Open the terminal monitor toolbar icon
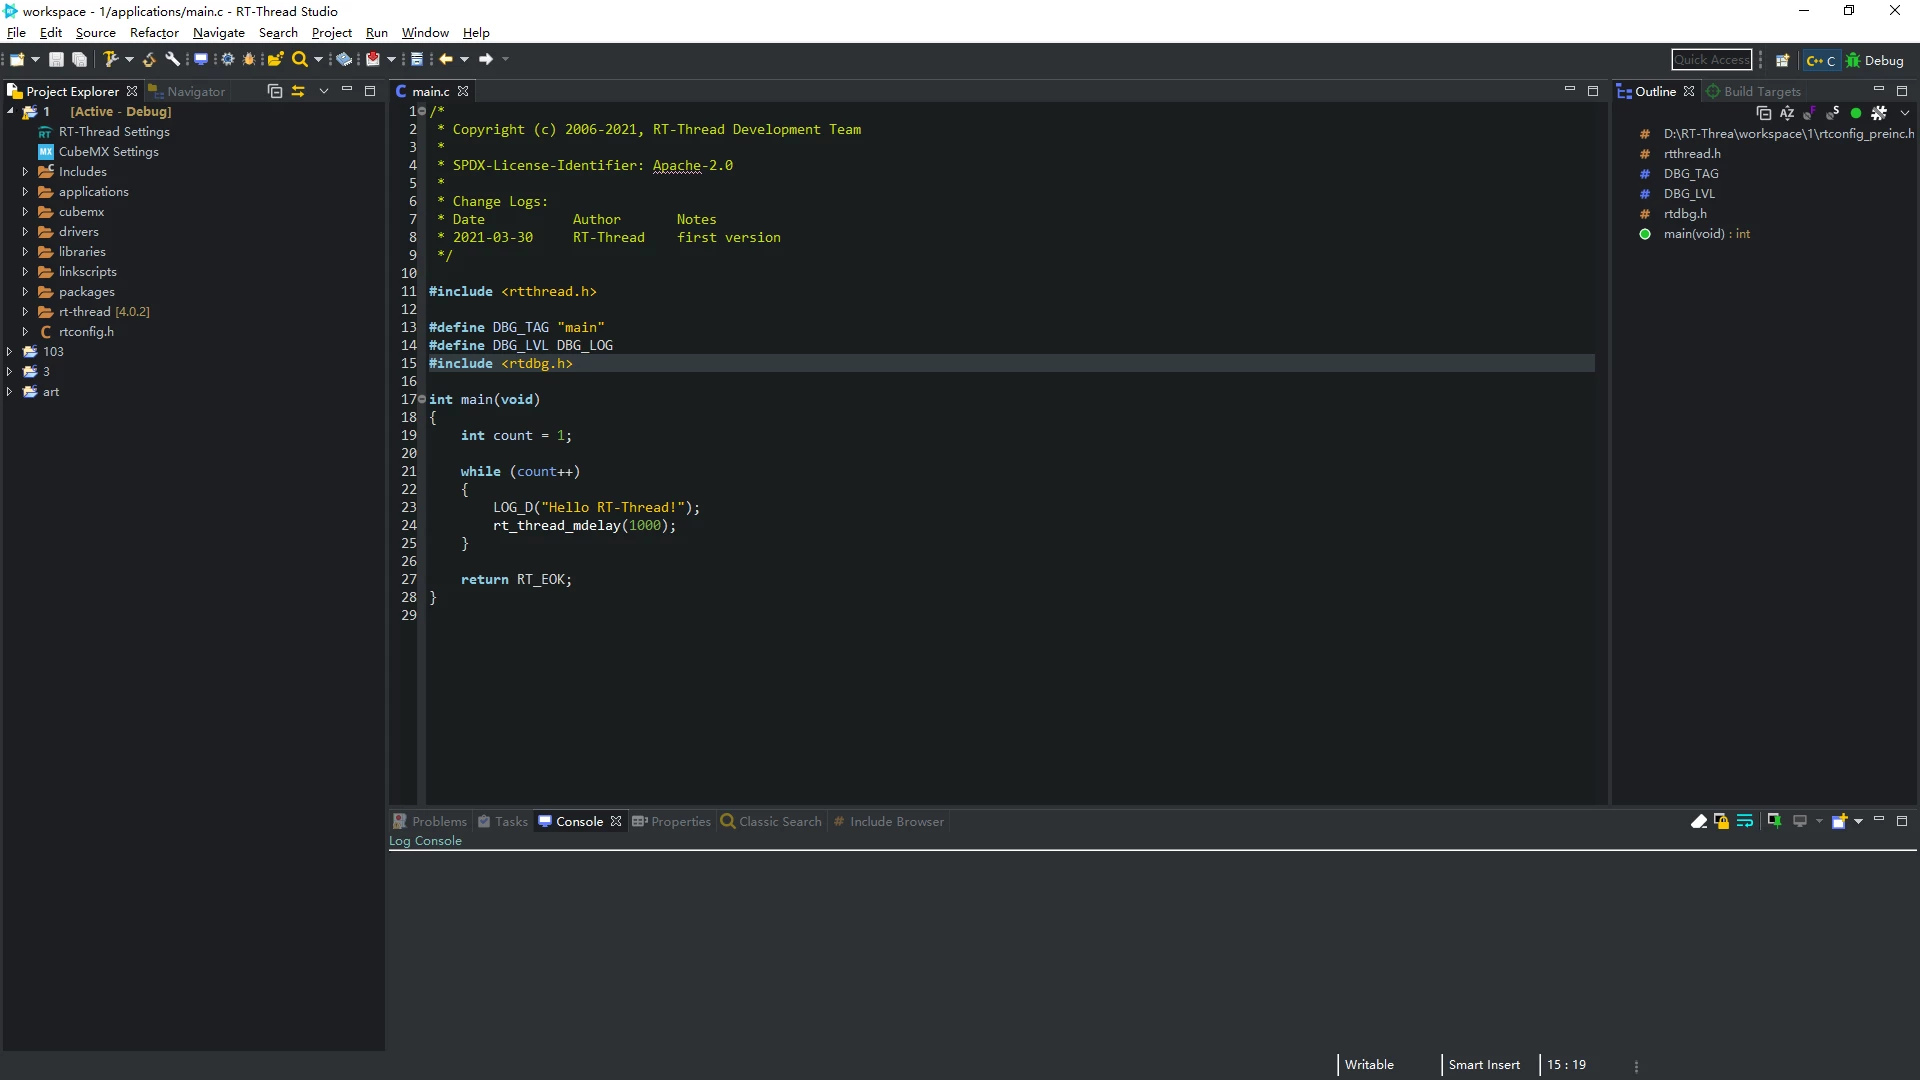Image resolution: width=1920 pixels, height=1080 pixels. (x=201, y=60)
